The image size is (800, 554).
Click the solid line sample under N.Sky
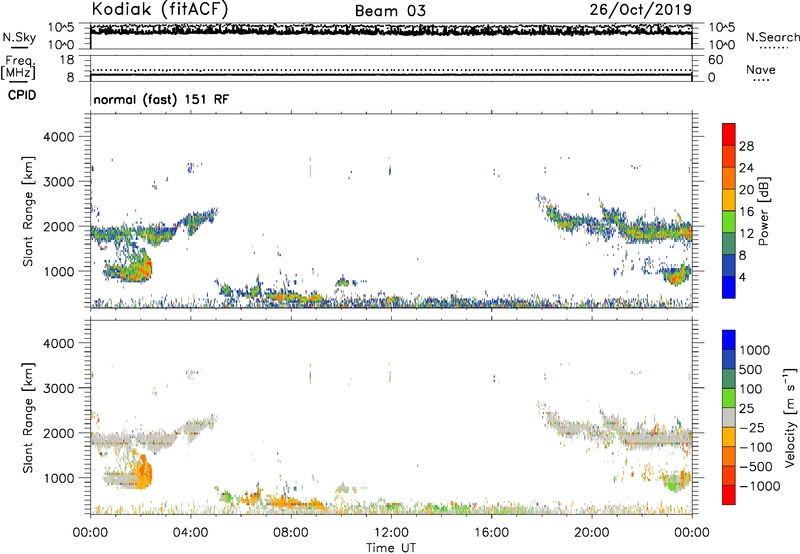(x=19, y=47)
